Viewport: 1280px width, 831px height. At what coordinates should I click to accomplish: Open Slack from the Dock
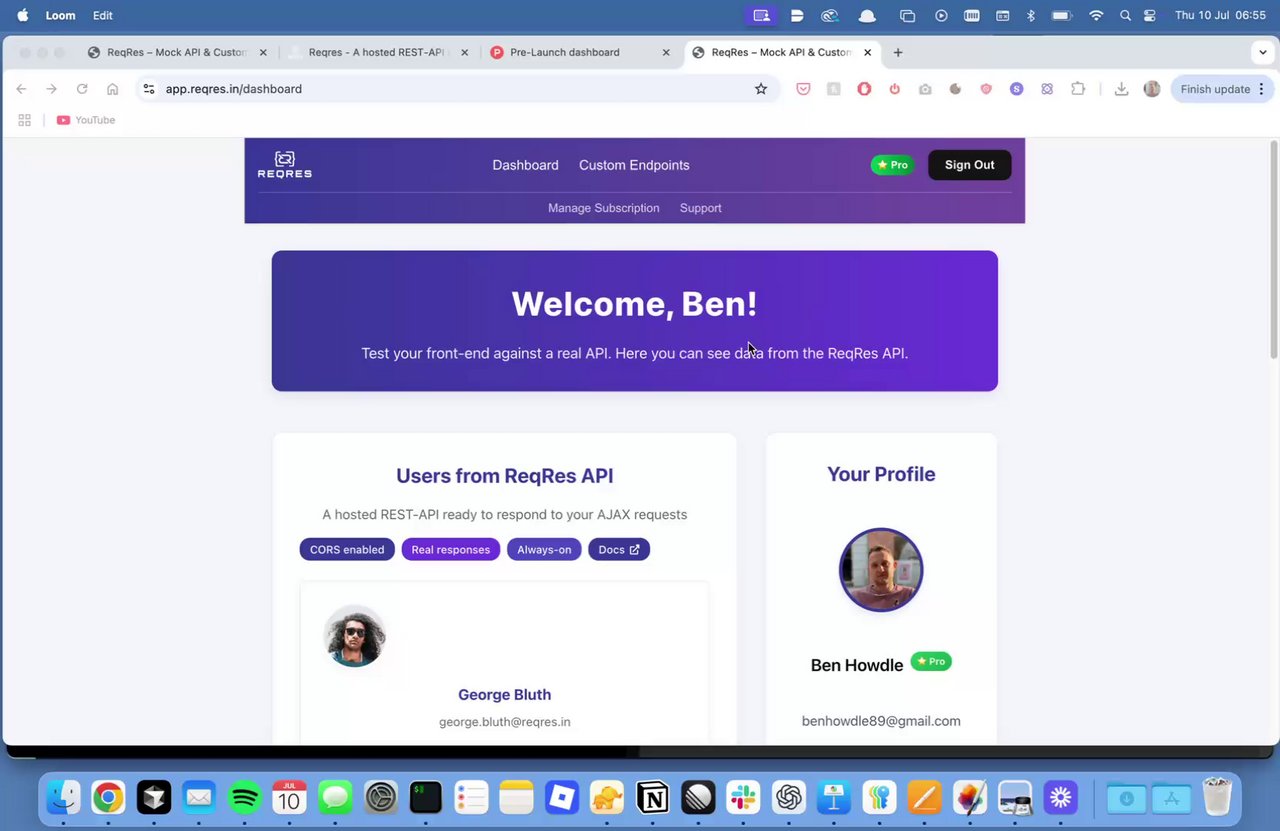(743, 797)
